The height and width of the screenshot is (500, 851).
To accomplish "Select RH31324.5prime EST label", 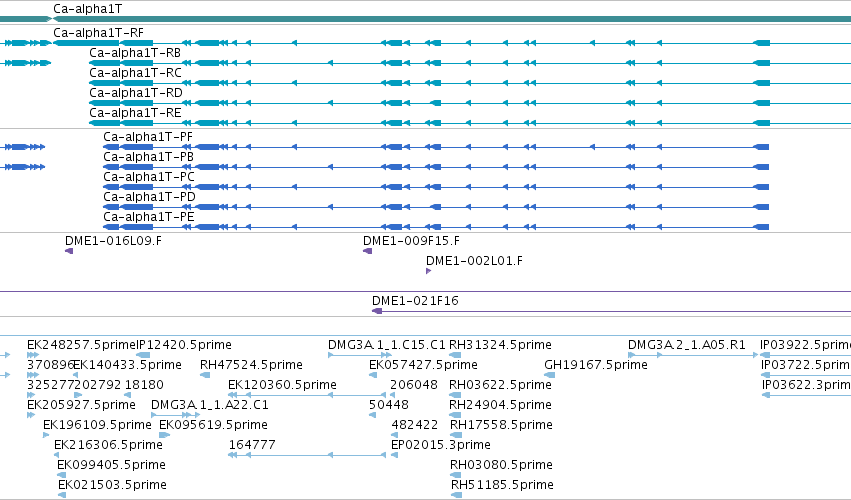I will click(500, 345).
